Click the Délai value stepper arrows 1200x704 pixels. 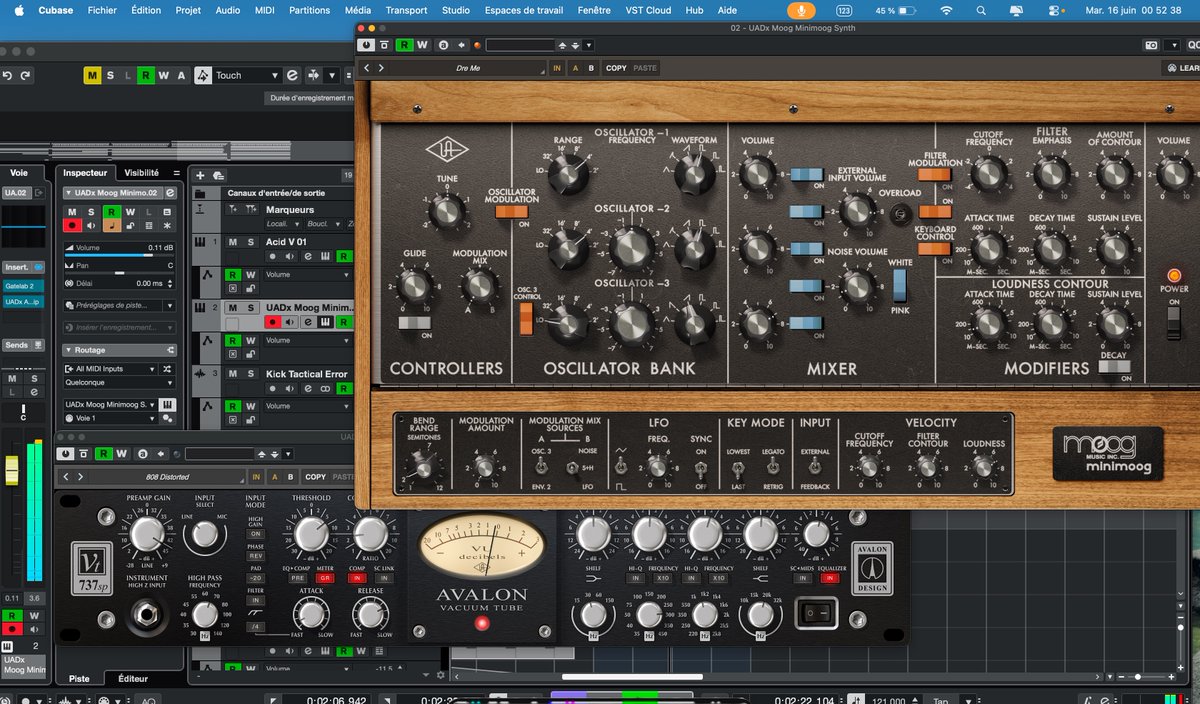click(170, 283)
